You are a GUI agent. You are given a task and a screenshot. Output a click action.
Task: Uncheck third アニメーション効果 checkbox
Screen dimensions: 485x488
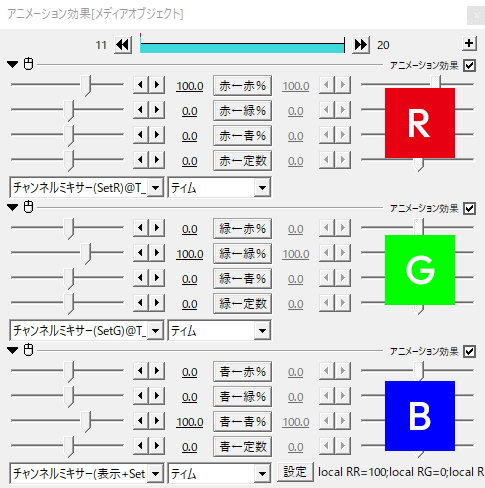470,351
